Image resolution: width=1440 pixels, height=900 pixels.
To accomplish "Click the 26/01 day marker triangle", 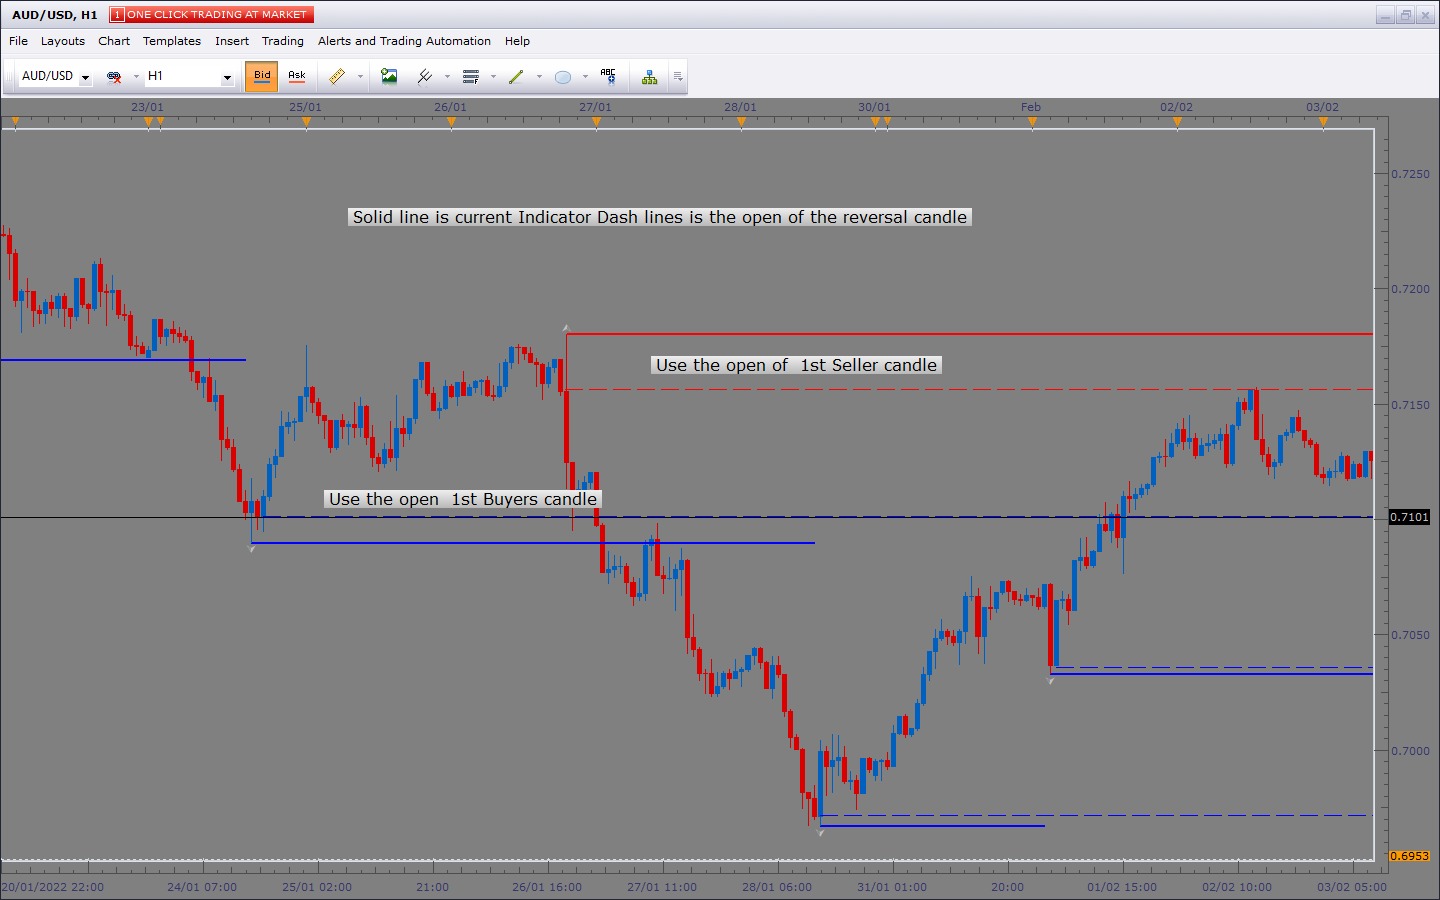I will coord(451,122).
